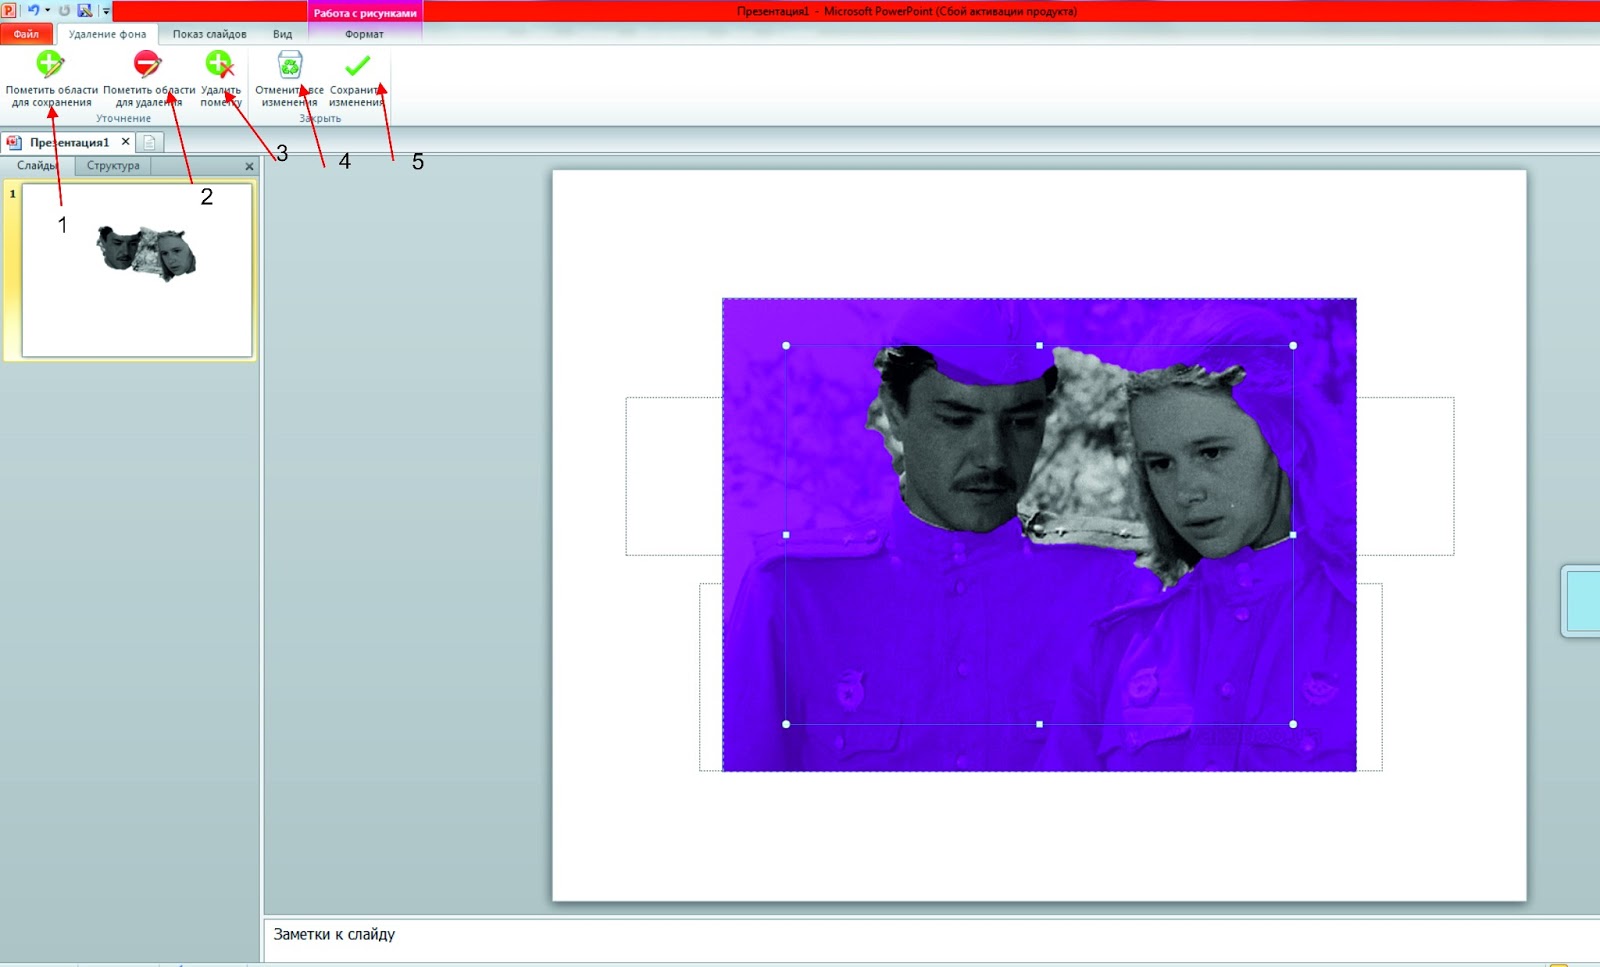Image resolution: width=1600 pixels, height=967 pixels.
Task: Open the undo history dropdown arrow
Action: (x=47, y=10)
